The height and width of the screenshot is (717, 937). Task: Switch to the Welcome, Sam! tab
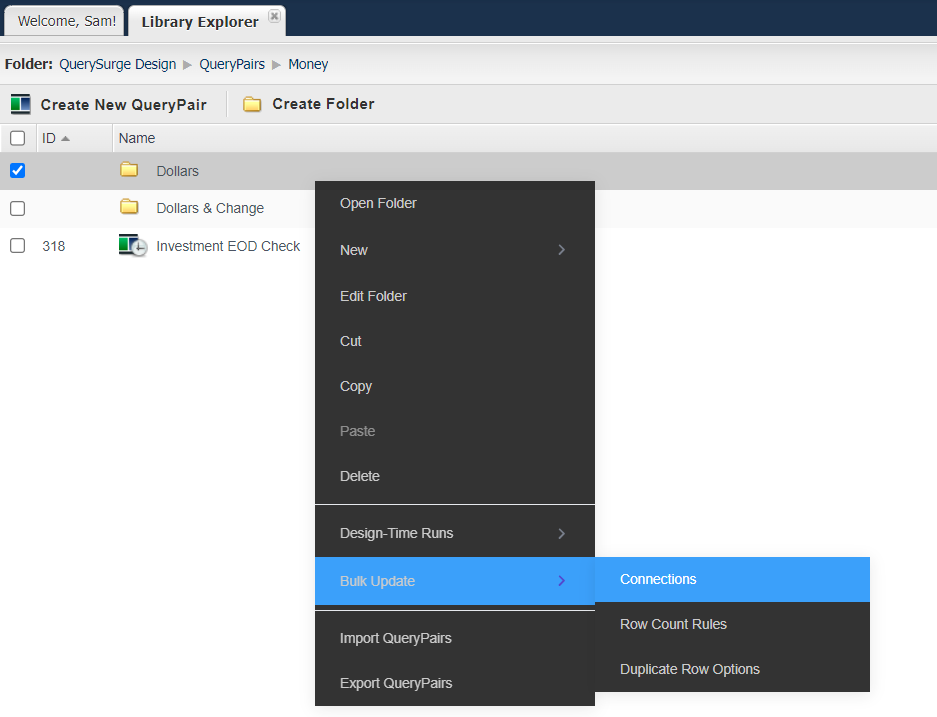[x=65, y=22]
